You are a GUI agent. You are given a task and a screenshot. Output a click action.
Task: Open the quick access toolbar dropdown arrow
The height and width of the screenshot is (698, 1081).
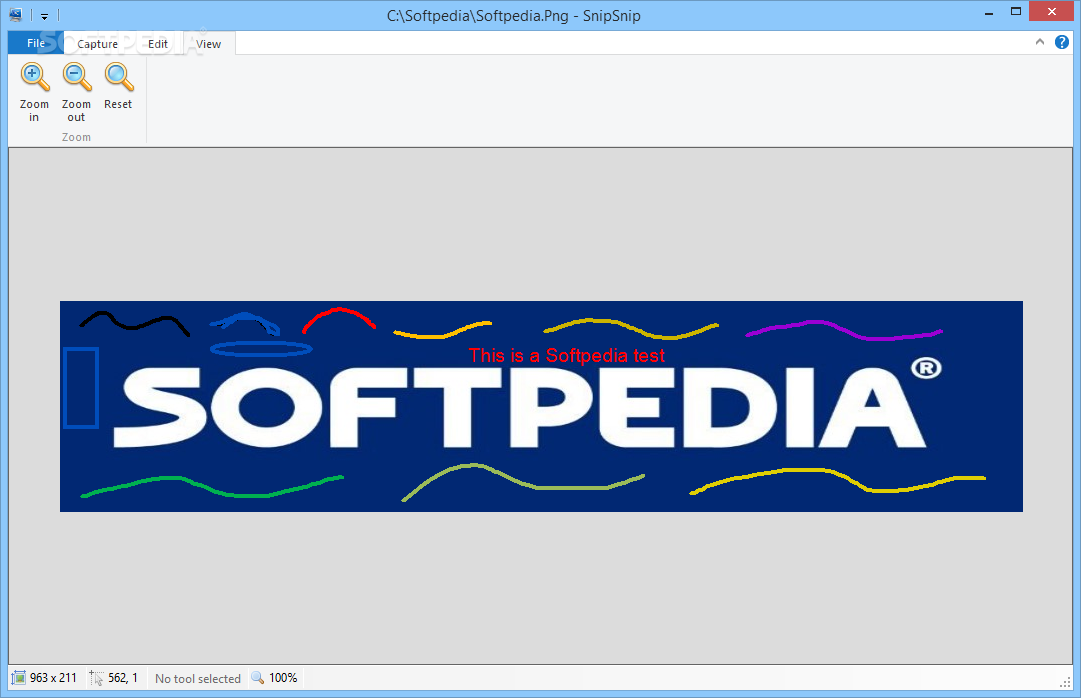click(x=44, y=15)
